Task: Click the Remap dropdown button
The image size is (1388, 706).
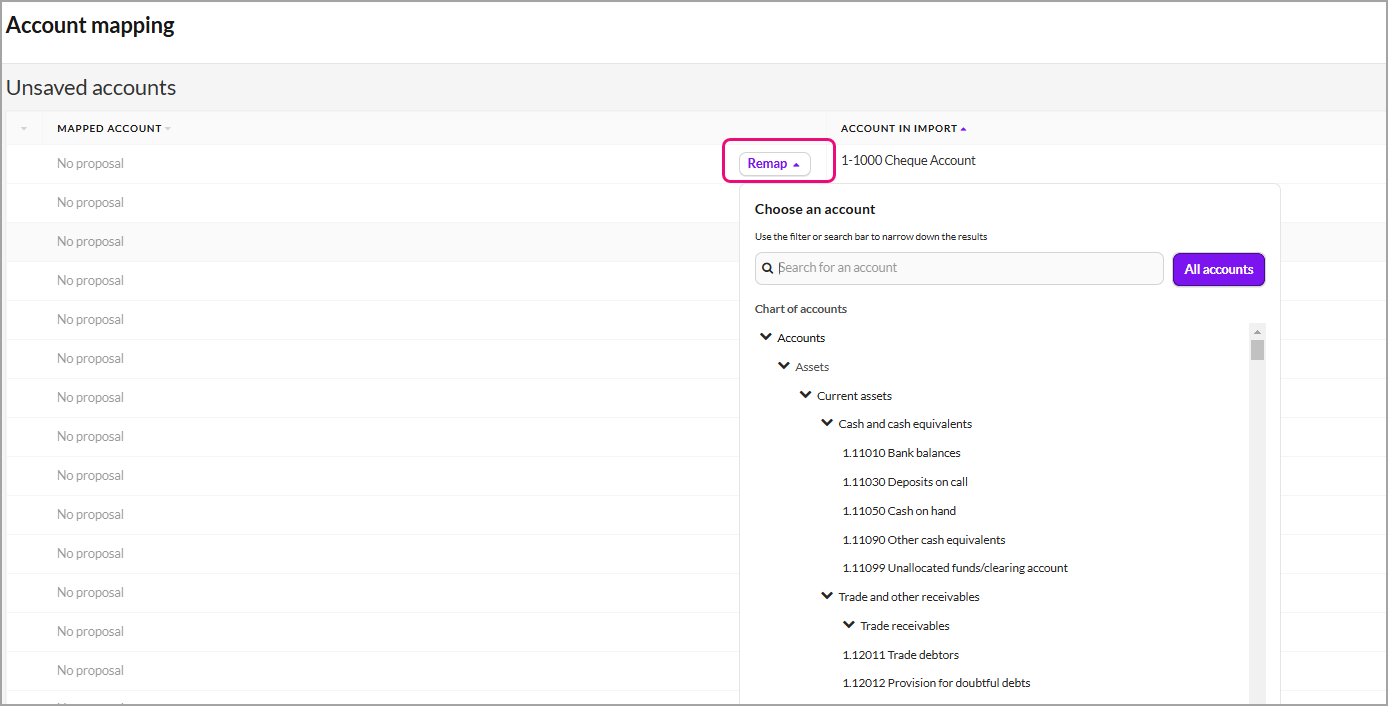Action: pyautogui.click(x=774, y=164)
